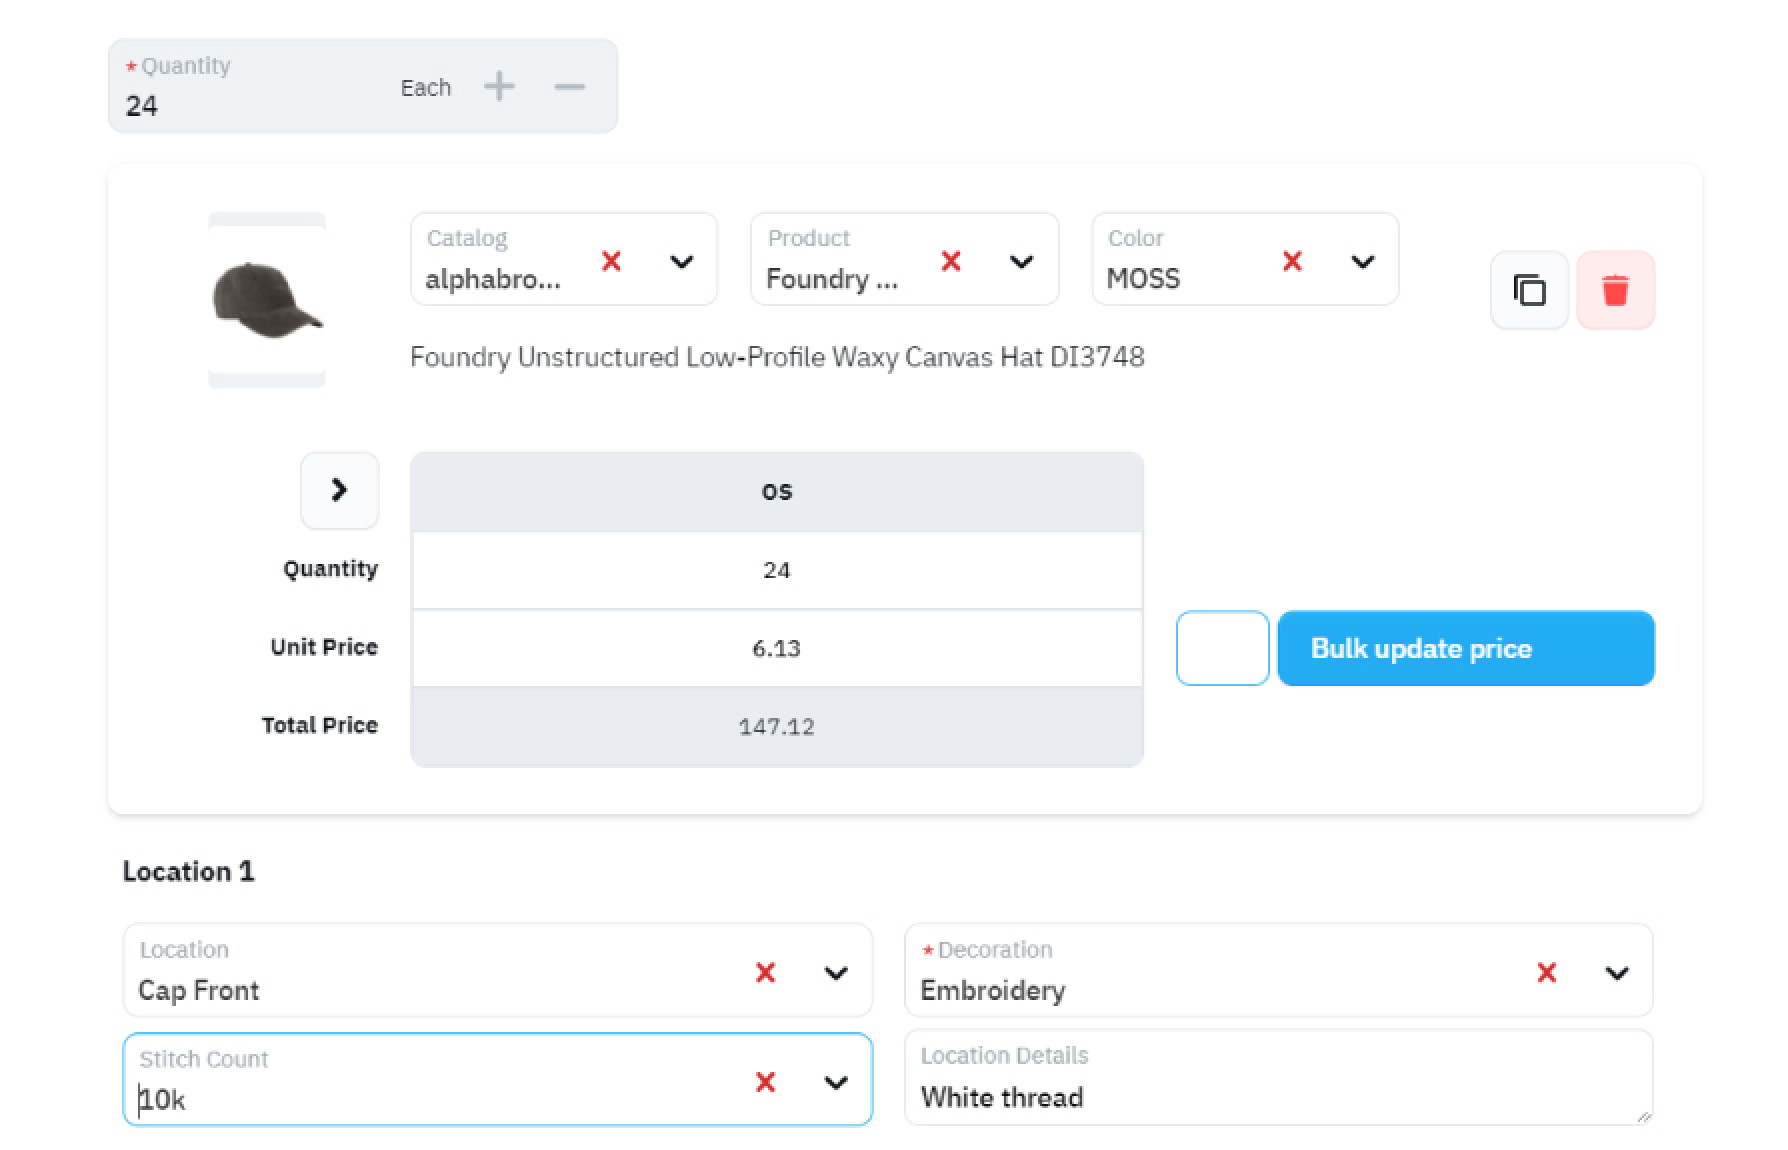Edit the unit price cell 6.13
The width and height of the screenshot is (1788, 1150).
click(777, 648)
